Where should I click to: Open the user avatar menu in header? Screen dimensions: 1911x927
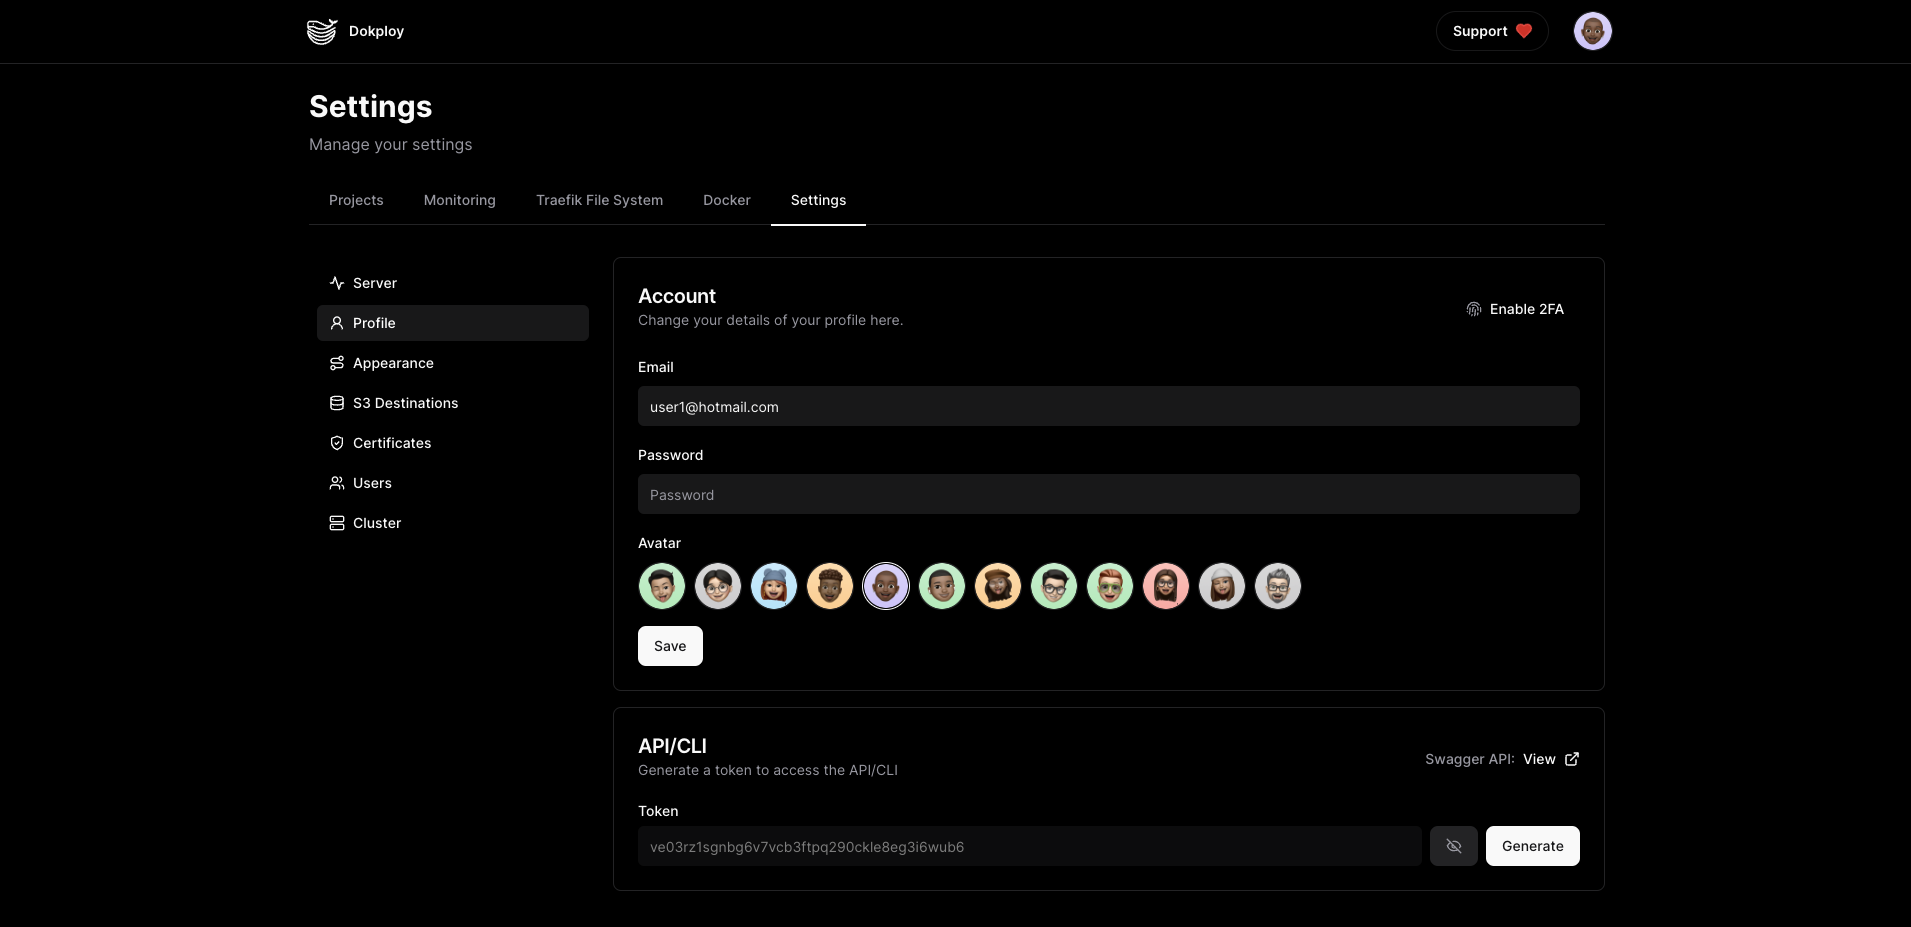[1592, 31]
